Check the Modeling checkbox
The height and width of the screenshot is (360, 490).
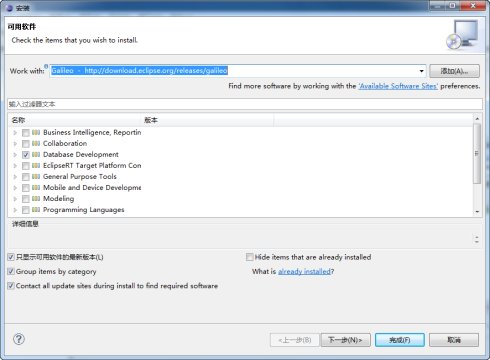[x=26, y=199]
